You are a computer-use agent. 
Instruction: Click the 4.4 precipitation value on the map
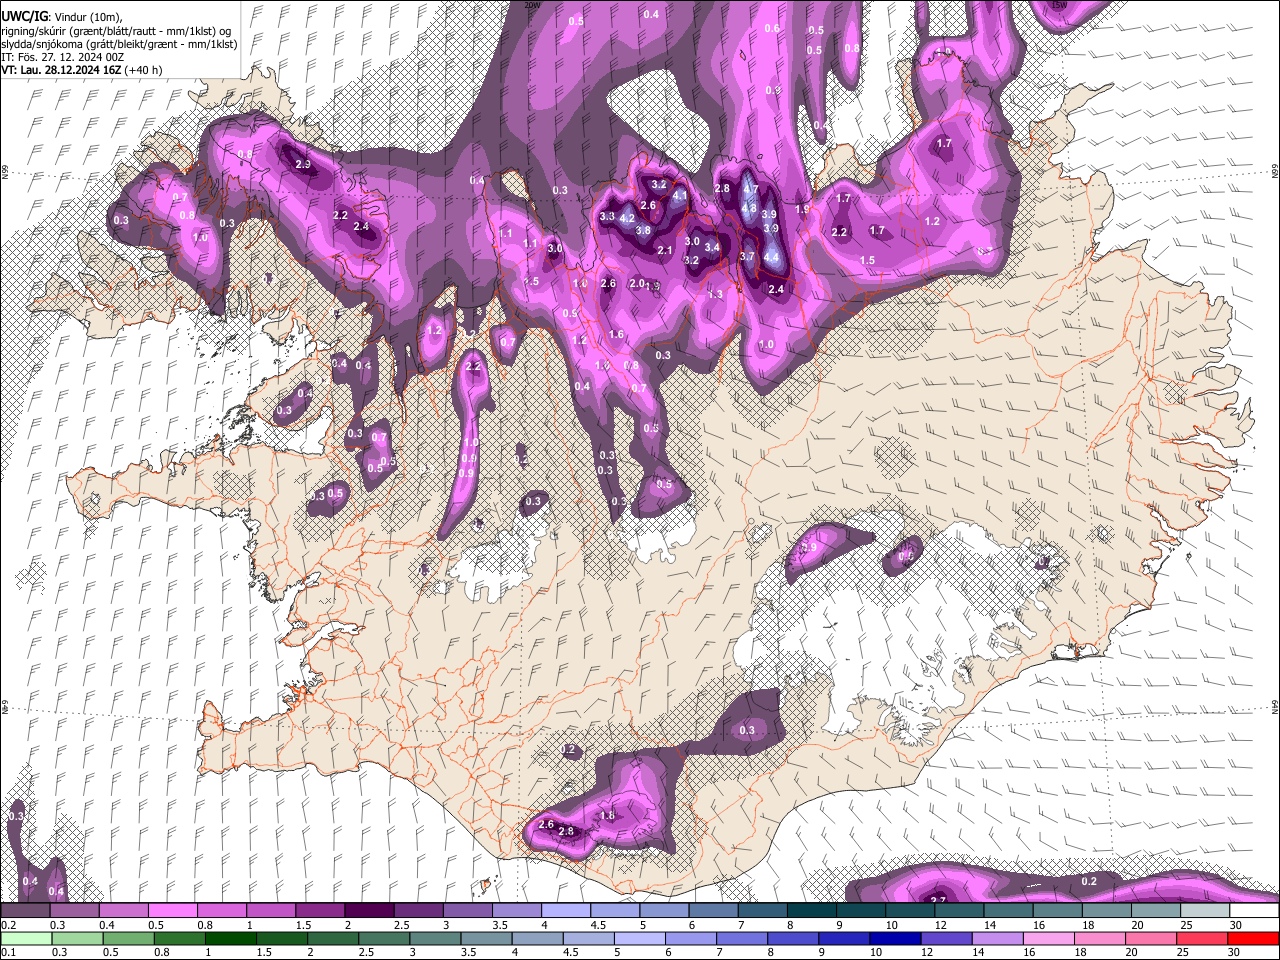[x=771, y=257]
